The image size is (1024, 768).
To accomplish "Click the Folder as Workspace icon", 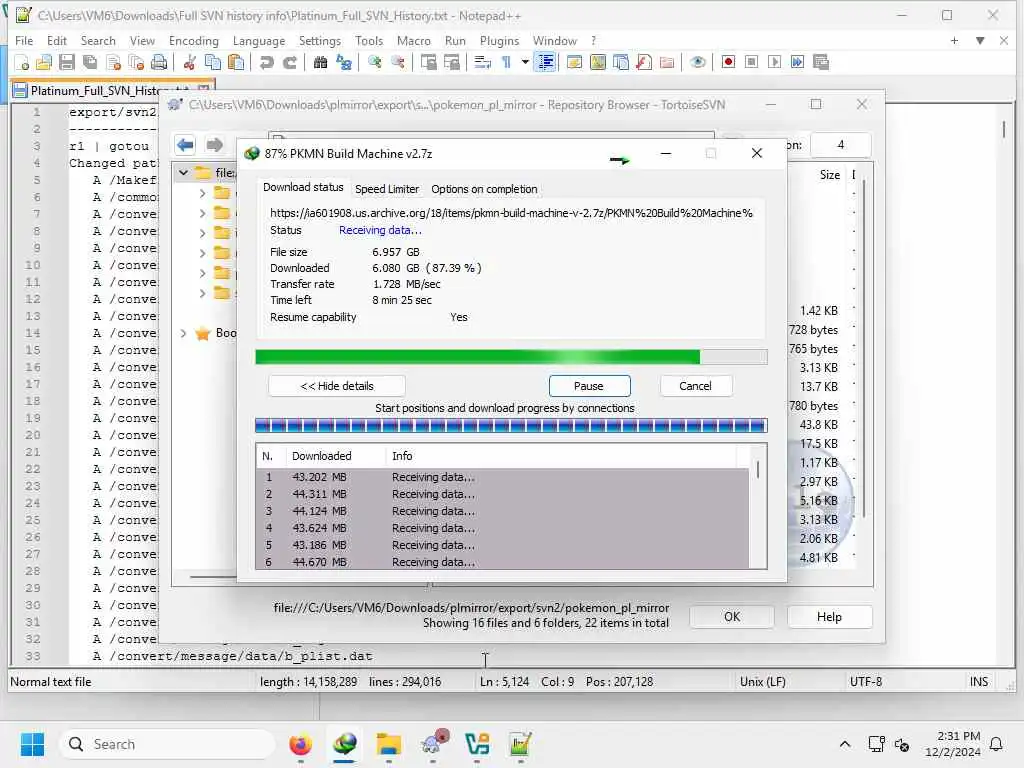I will [667, 63].
